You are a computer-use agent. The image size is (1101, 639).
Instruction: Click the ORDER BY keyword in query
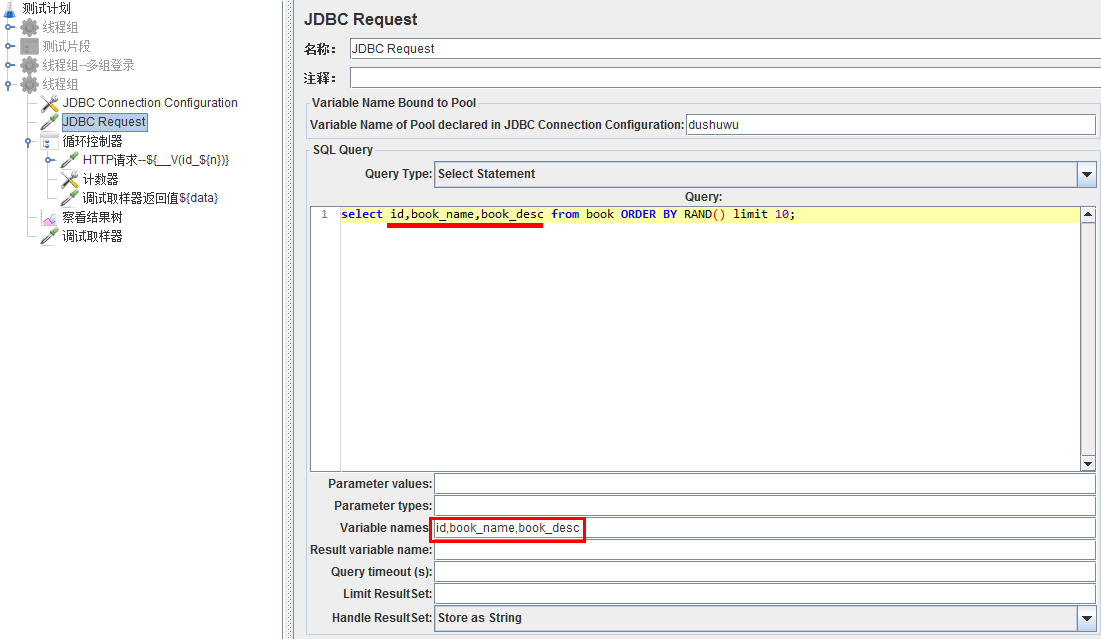(x=649, y=214)
